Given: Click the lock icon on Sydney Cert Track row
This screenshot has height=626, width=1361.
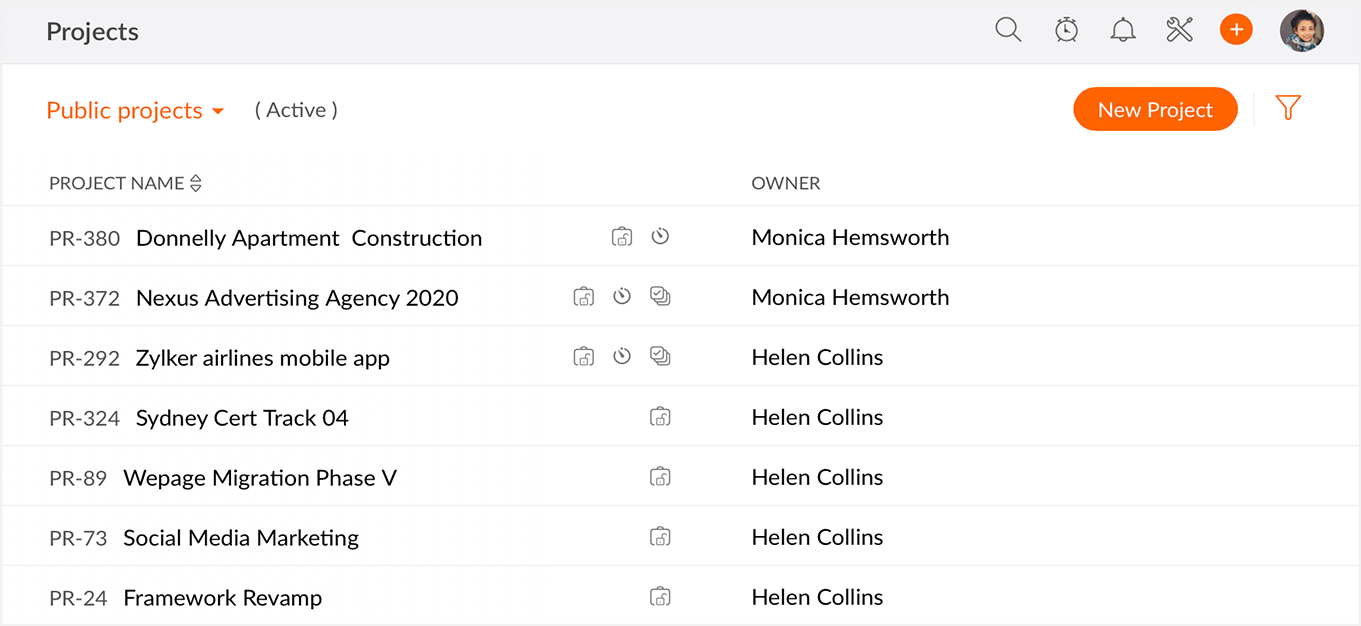Looking at the screenshot, I should 660,417.
